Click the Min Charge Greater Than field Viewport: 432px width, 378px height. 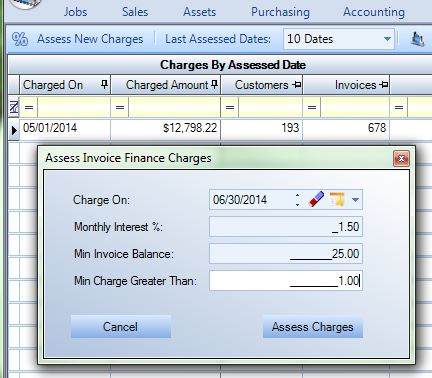[286, 281]
